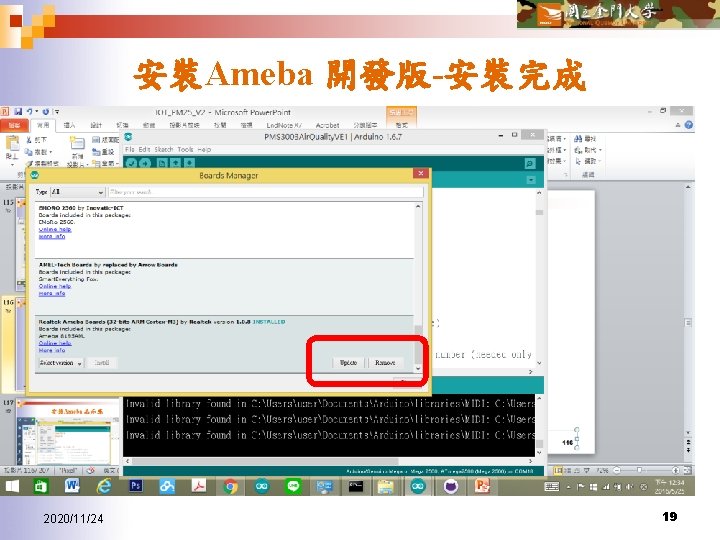This screenshot has width=720, height=540.
Task: Show hidden system tray icons arrow
Action: coord(569,487)
